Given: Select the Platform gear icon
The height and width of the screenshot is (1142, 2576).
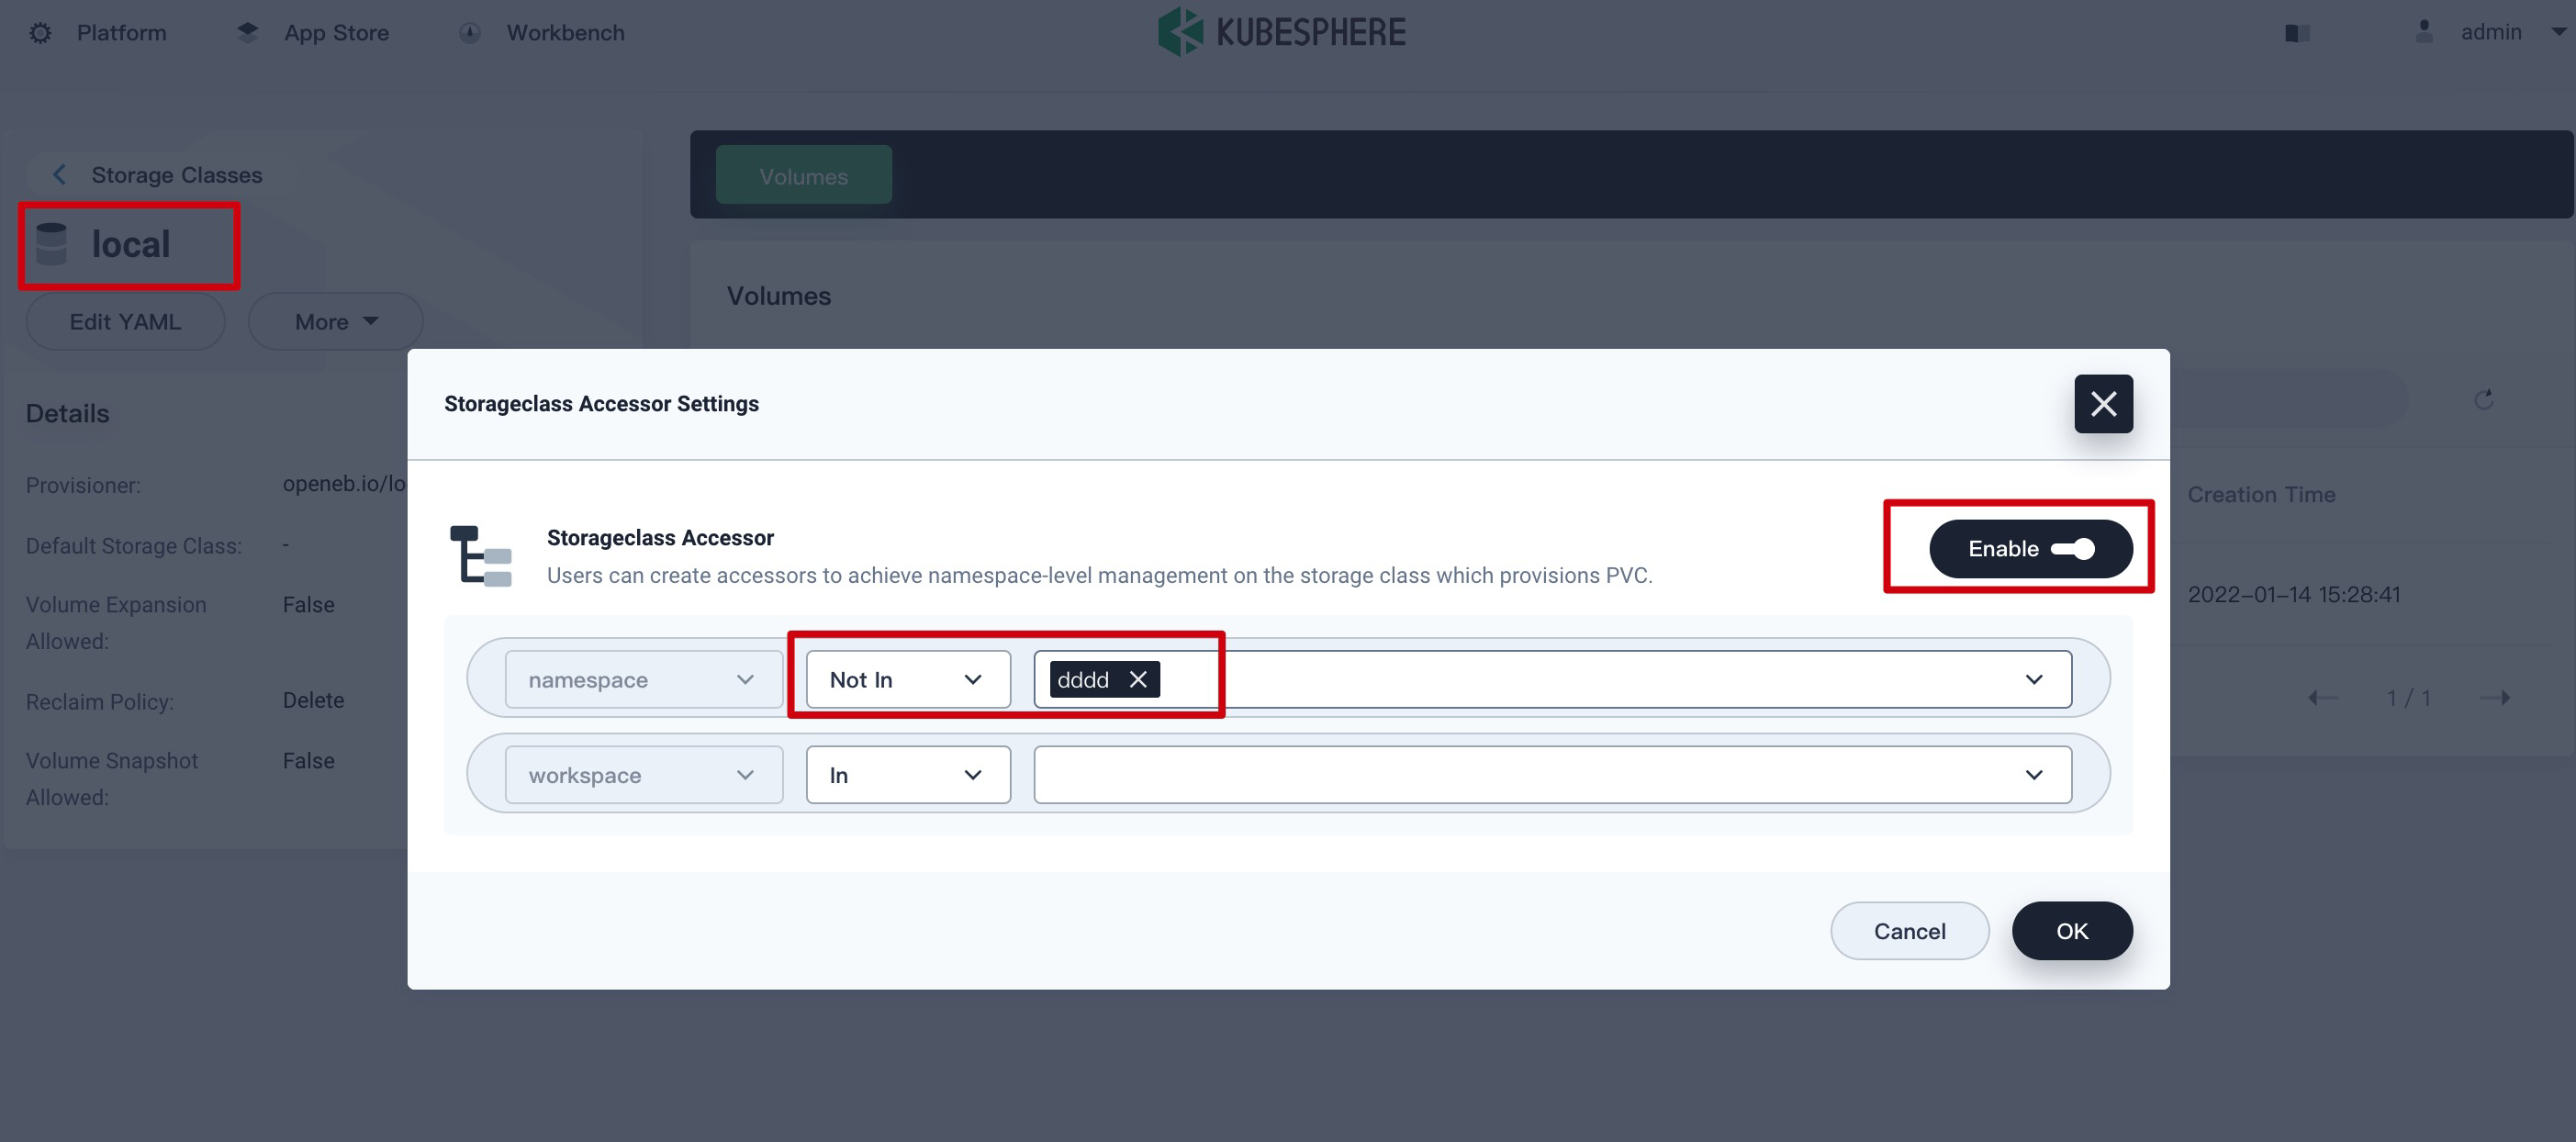Looking at the screenshot, I should tap(40, 31).
